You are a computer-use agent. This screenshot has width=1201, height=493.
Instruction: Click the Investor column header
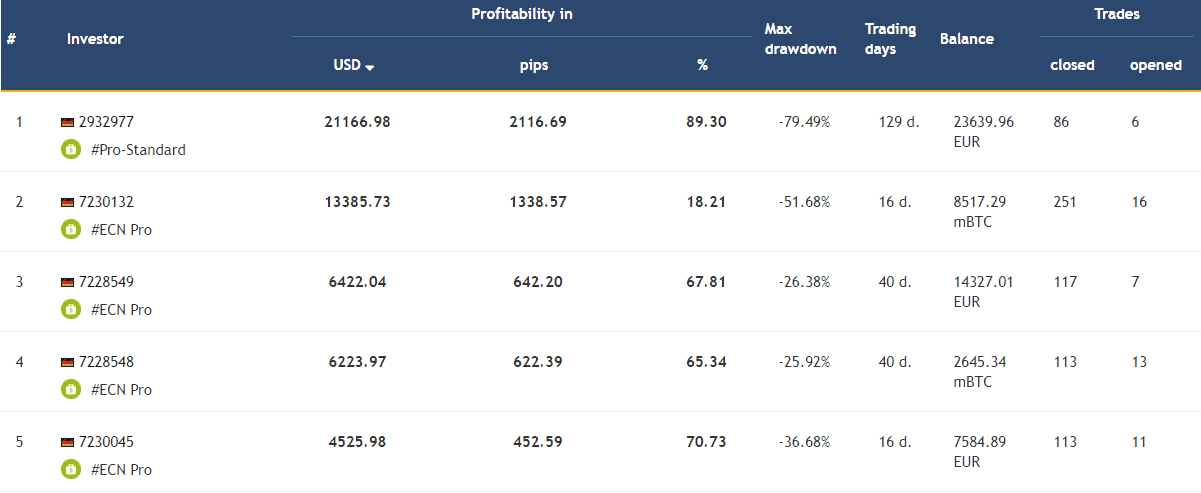tap(95, 39)
